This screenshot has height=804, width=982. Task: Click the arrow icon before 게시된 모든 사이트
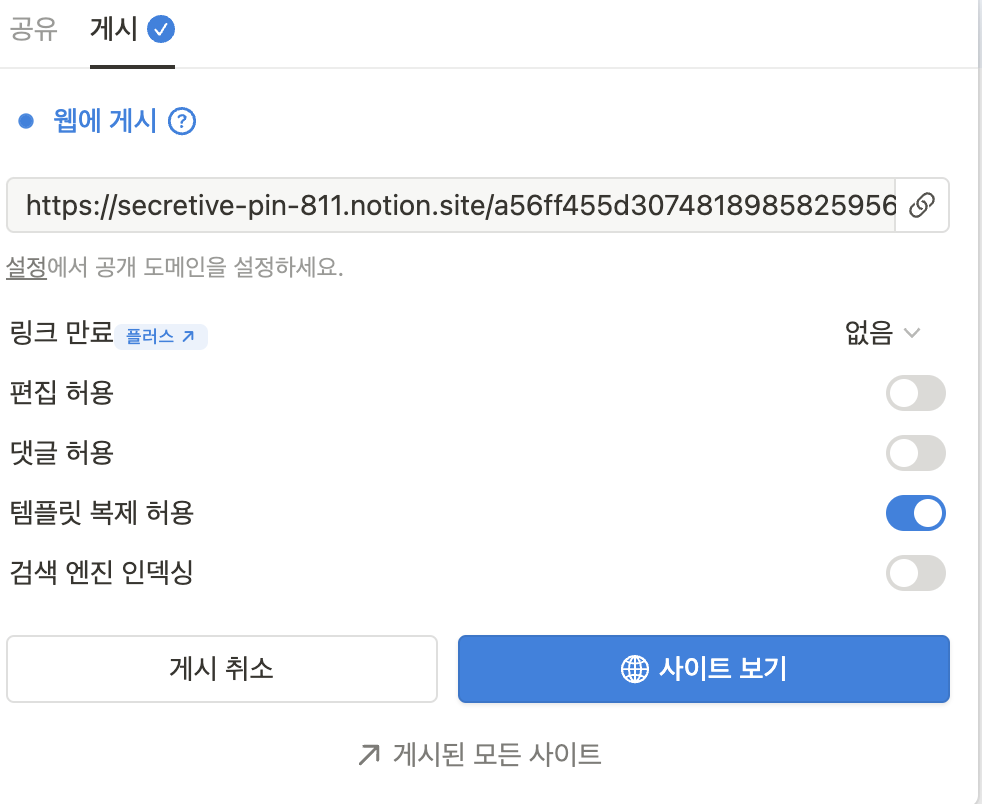(369, 755)
